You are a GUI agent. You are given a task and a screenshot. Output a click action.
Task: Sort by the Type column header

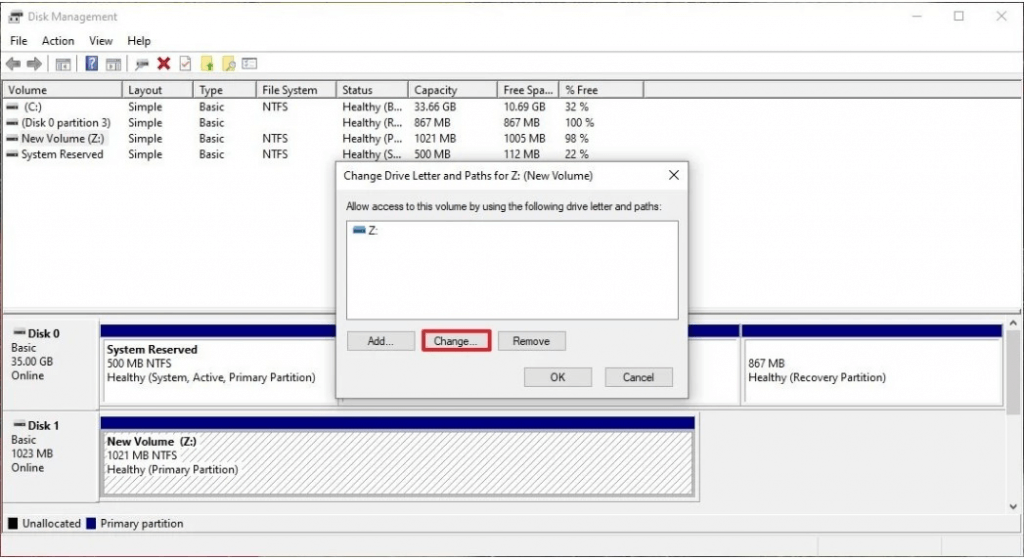pyautogui.click(x=225, y=90)
